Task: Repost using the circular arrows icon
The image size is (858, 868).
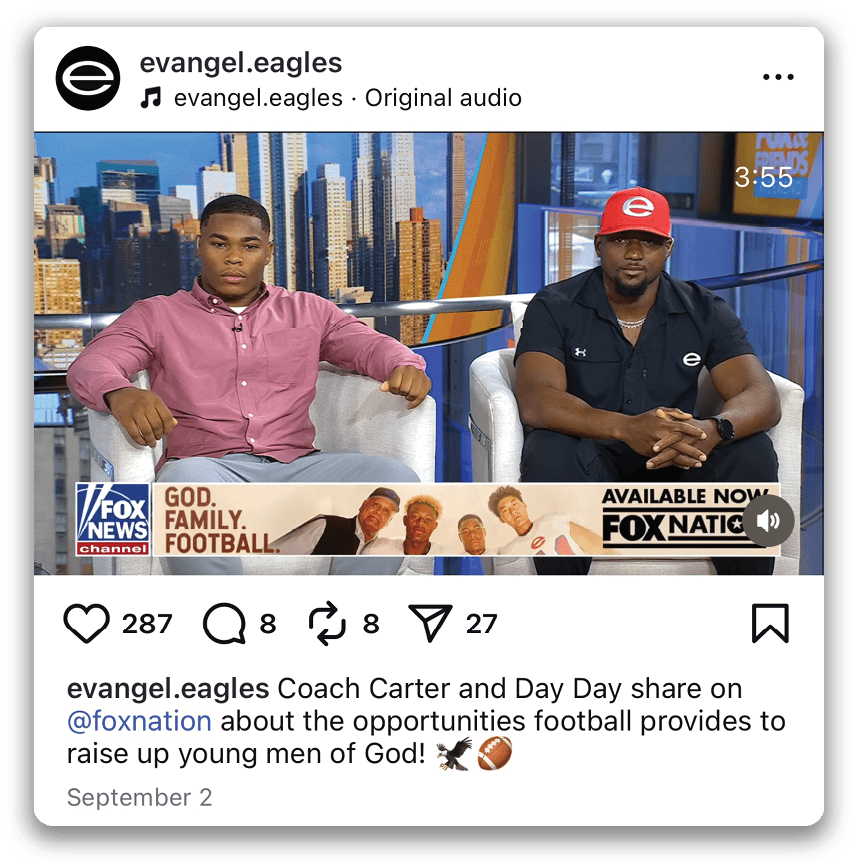Action: coord(327,623)
